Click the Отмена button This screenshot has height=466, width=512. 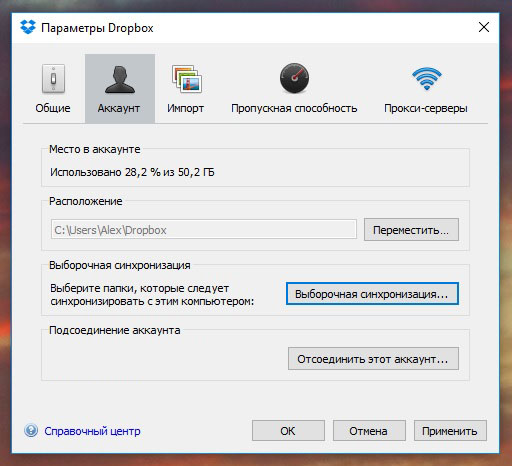pyautogui.click(x=369, y=431)
